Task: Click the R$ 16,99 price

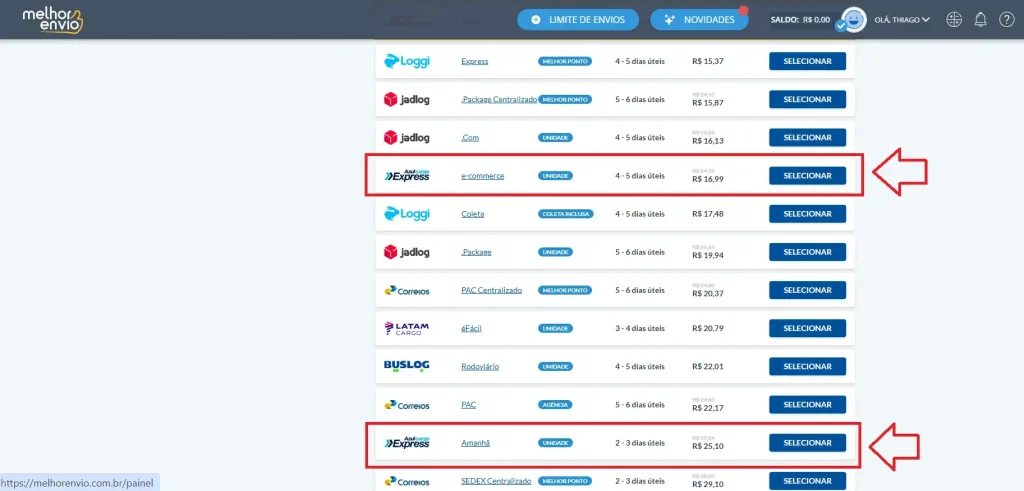Action: coord(708,179)
